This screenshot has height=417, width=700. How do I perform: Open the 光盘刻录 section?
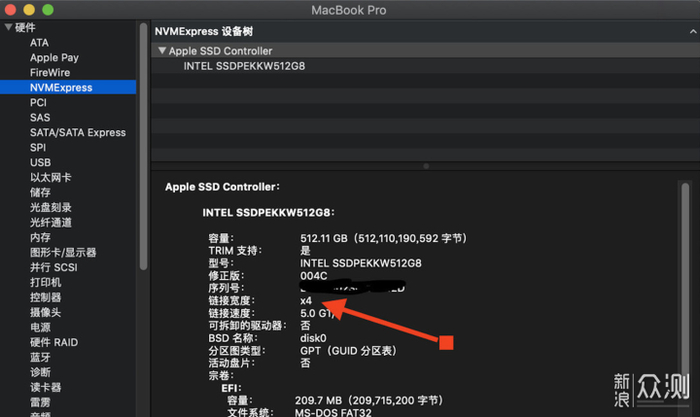pyautogui.click(x=50, y=207)
